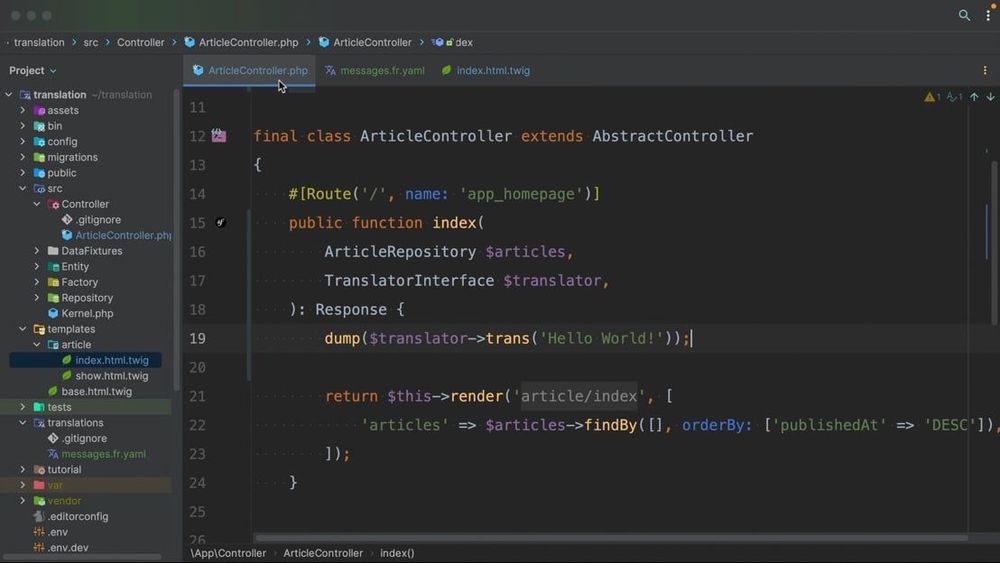
Task: Click the messages.fr.yaml translation file icon
Action: 53,454
